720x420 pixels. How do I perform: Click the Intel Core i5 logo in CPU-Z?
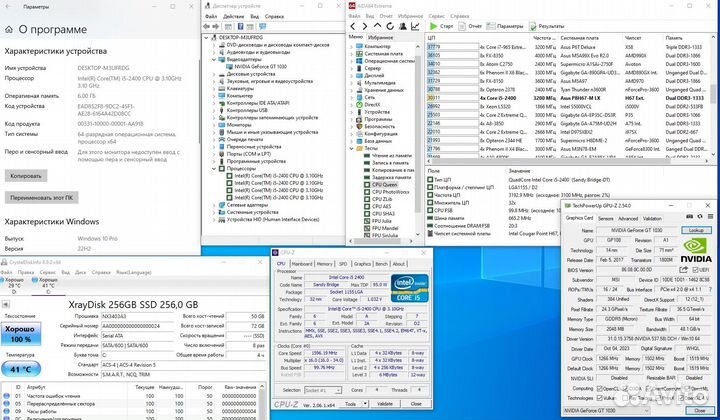[410, 288]
